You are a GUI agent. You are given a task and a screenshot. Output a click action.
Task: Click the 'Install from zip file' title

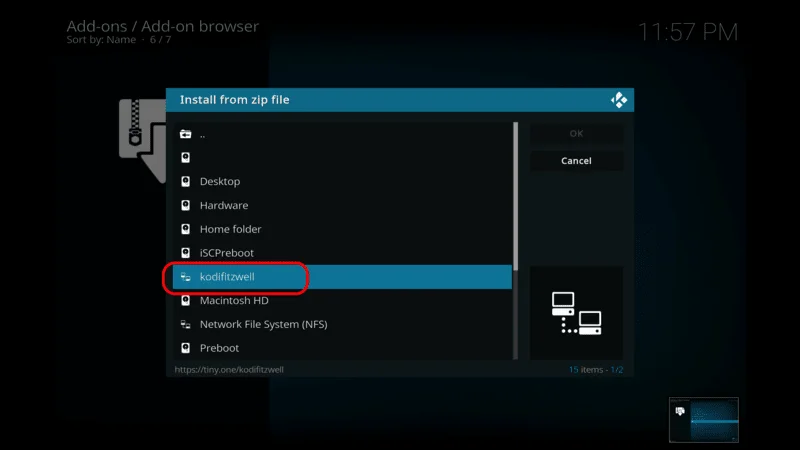[x=235, y=99]
